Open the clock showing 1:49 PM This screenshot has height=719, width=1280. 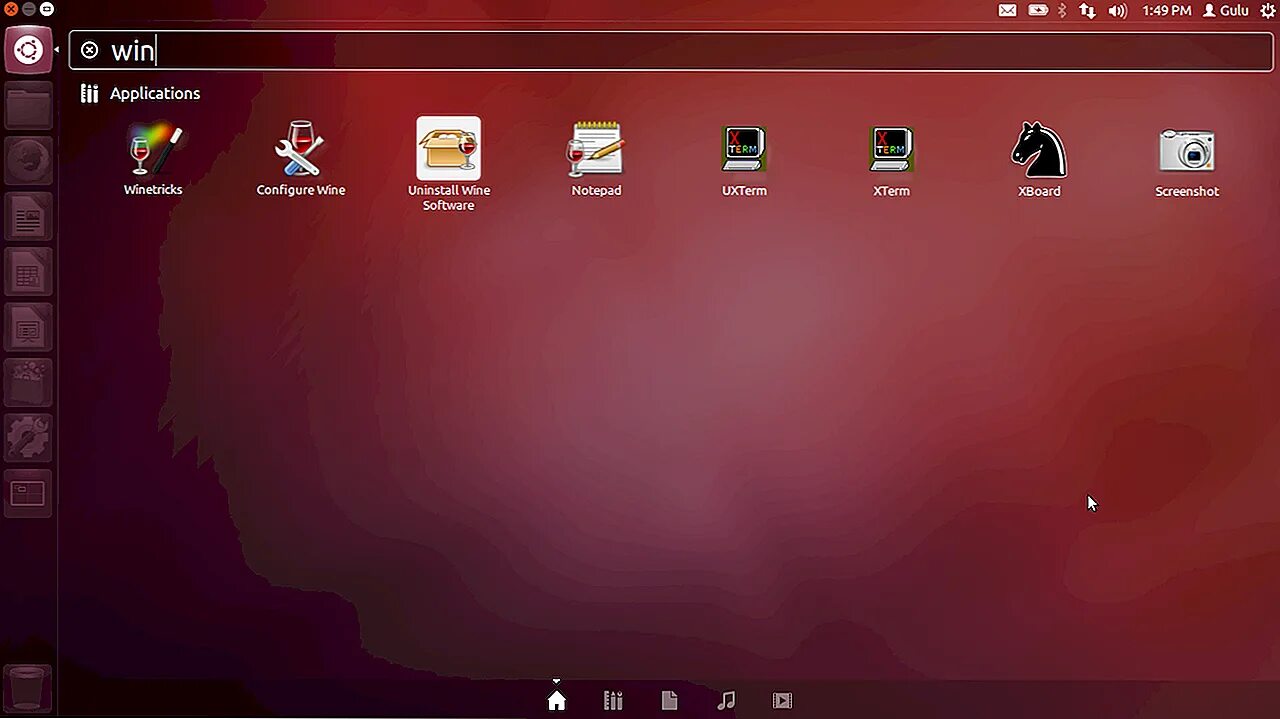tap(1166, 11)
